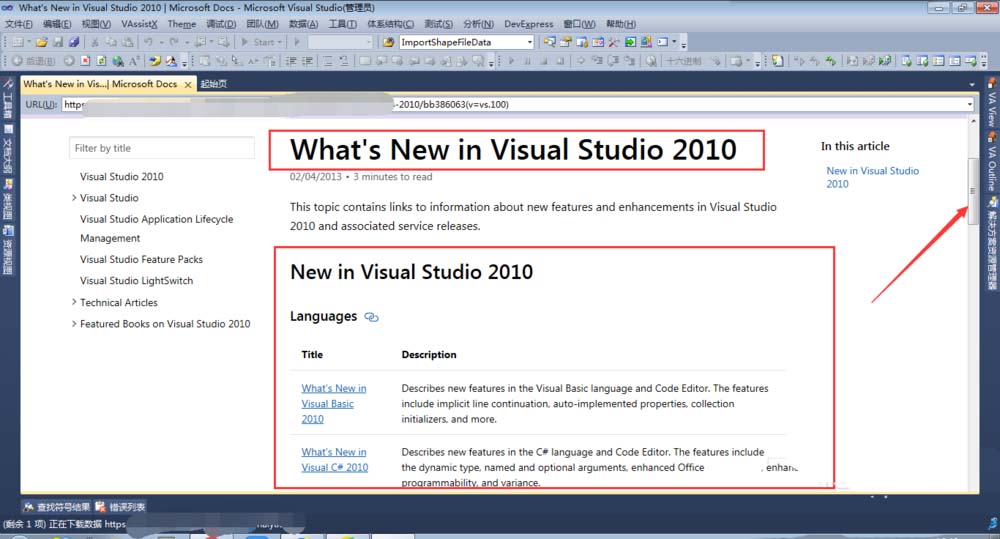Click the Increase Indent icon
Image resolution: width=1000 pixels, height=539 pixels.
click(x=307, y=61)
